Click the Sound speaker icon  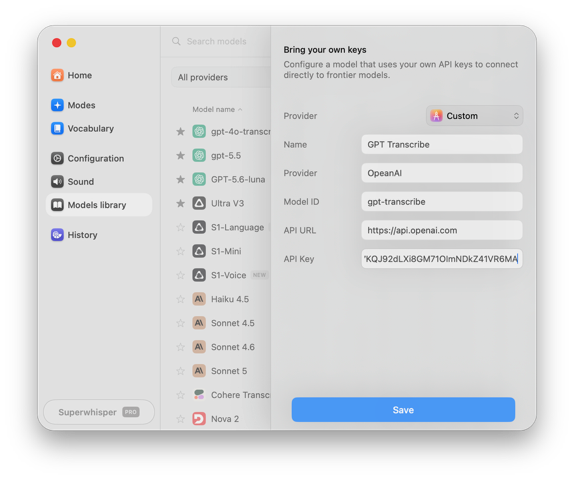pyautogui.click(x=57, y=182)
